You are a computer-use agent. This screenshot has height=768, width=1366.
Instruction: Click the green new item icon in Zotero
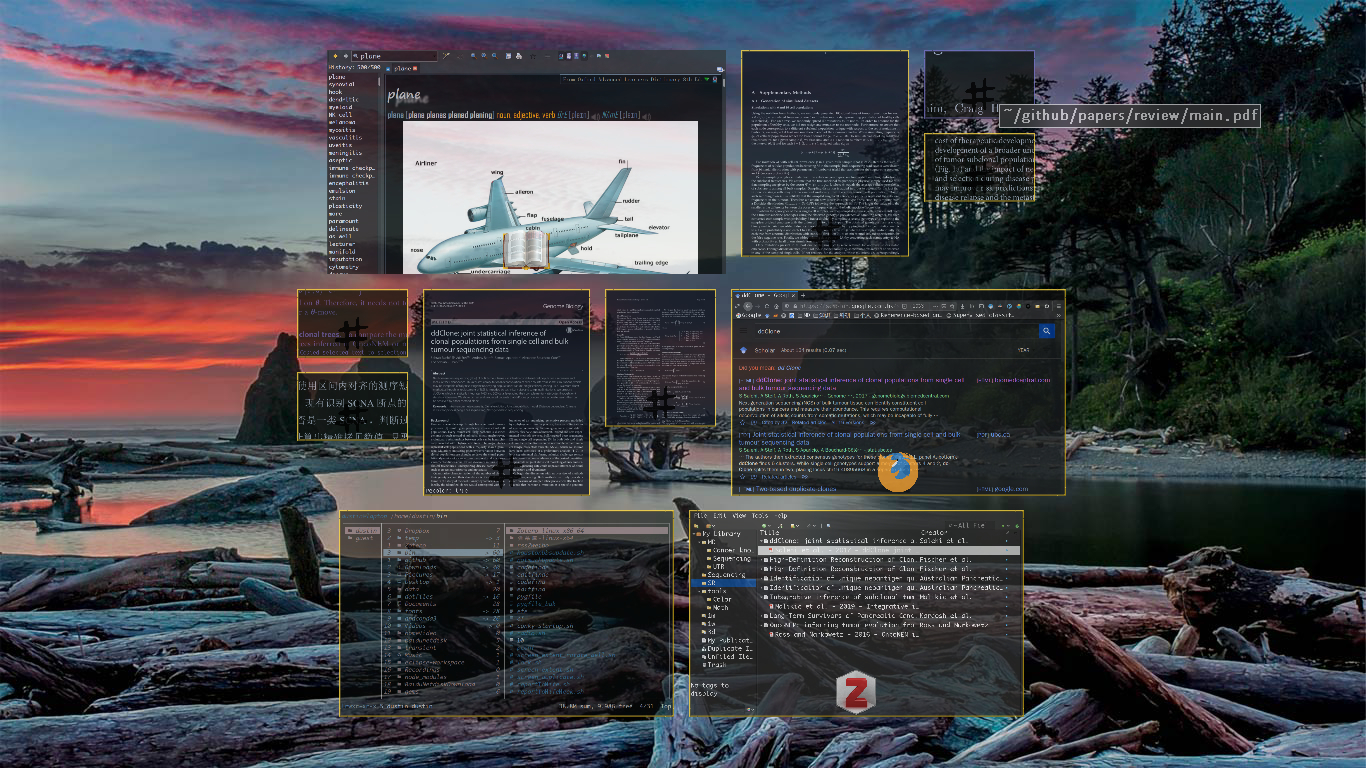(764, 526)
